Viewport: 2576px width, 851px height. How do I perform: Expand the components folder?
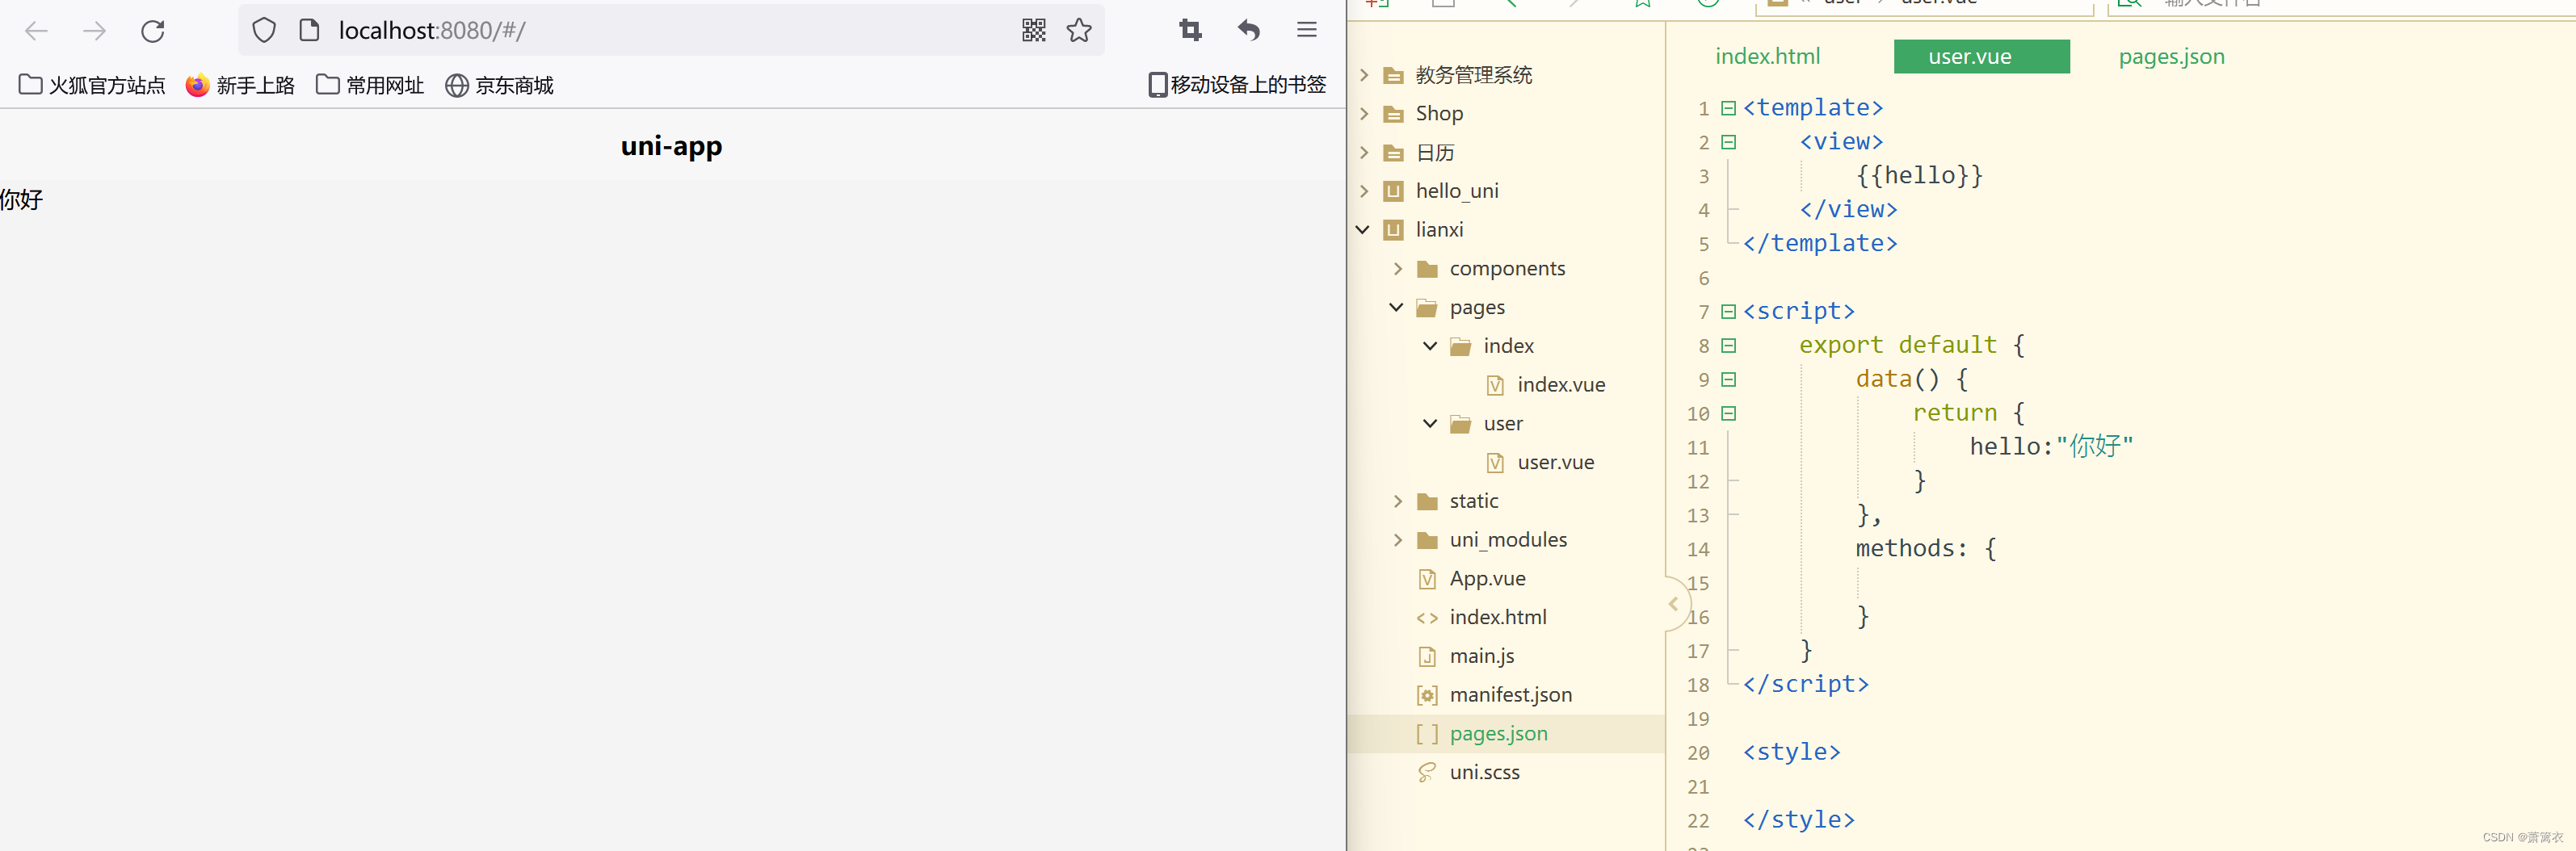[x=1398, y=269]
